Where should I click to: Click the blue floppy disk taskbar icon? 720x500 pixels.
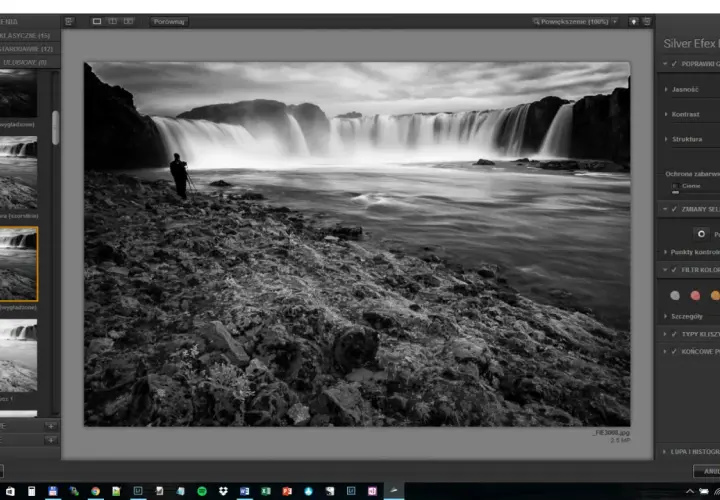click(x=53, y=491)
